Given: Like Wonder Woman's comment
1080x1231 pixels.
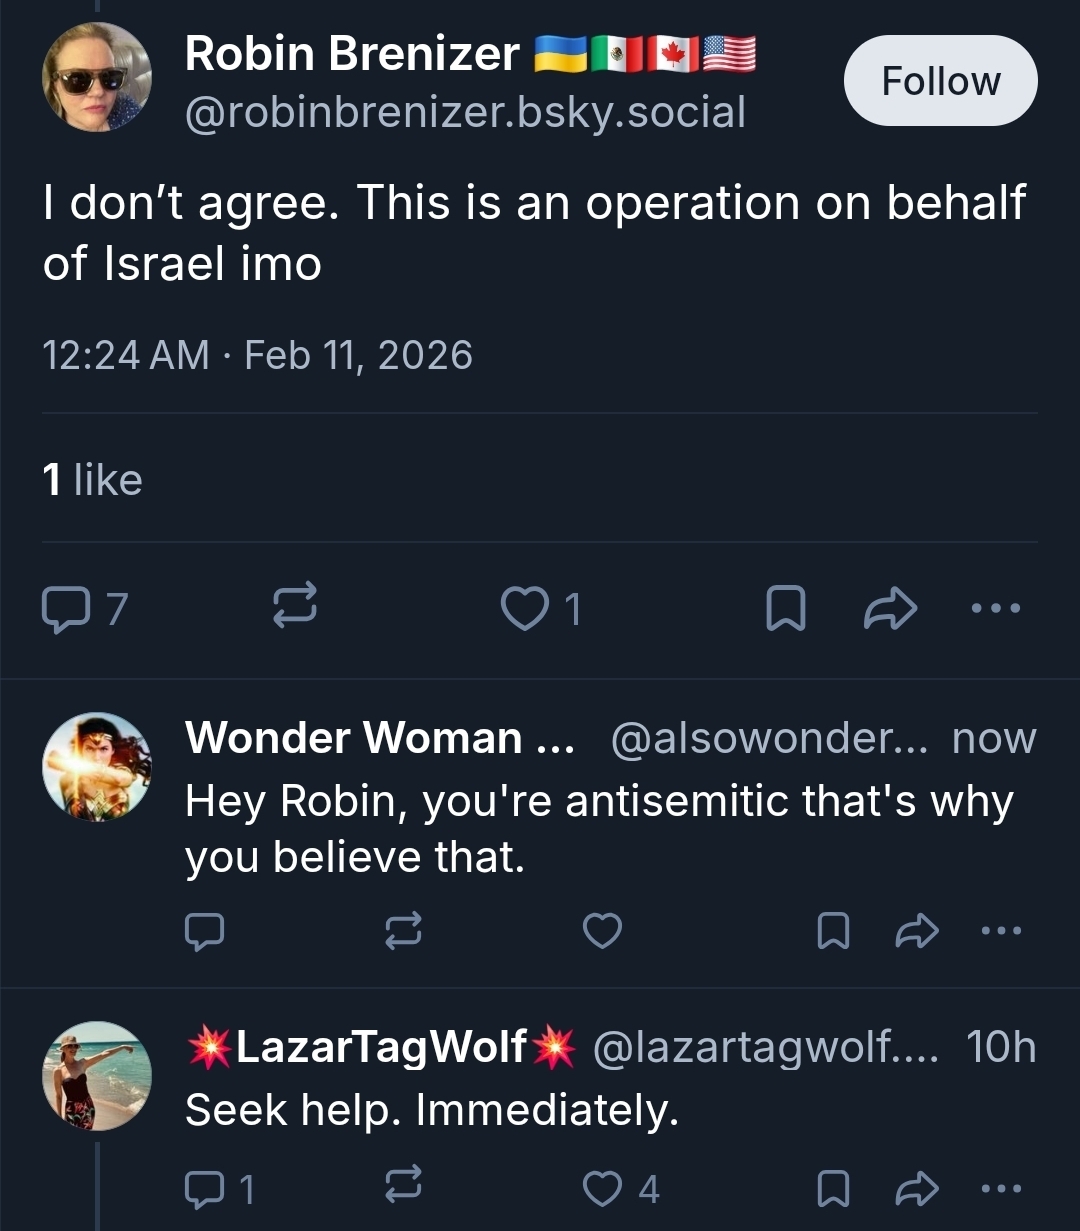Looking at the screenshot, I should coord(602,931).
